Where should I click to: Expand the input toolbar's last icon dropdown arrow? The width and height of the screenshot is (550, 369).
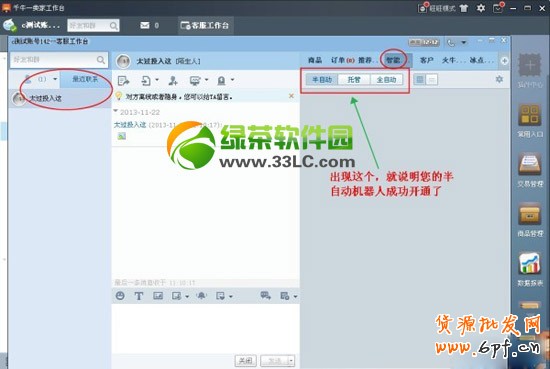click(295, 296)
